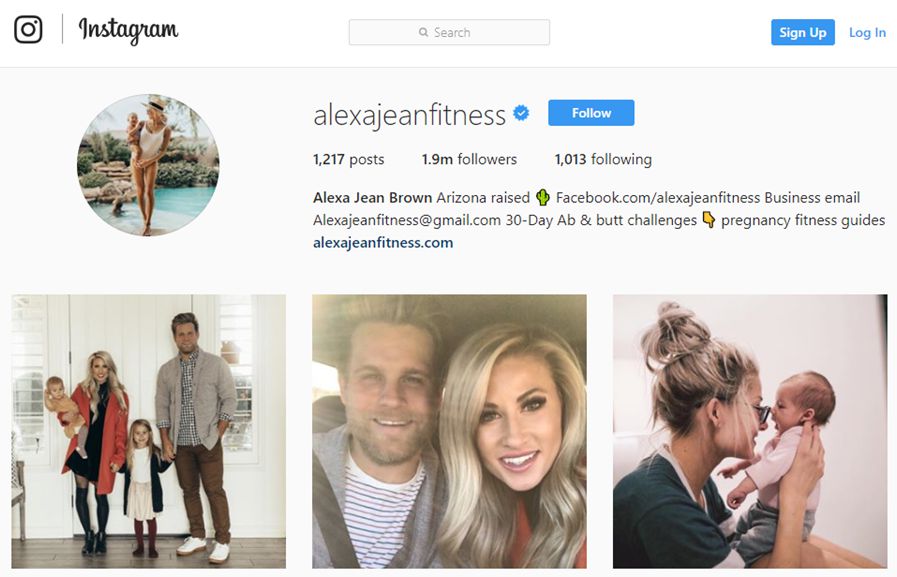Visit the alexajeanfitness.com website link

383,242
